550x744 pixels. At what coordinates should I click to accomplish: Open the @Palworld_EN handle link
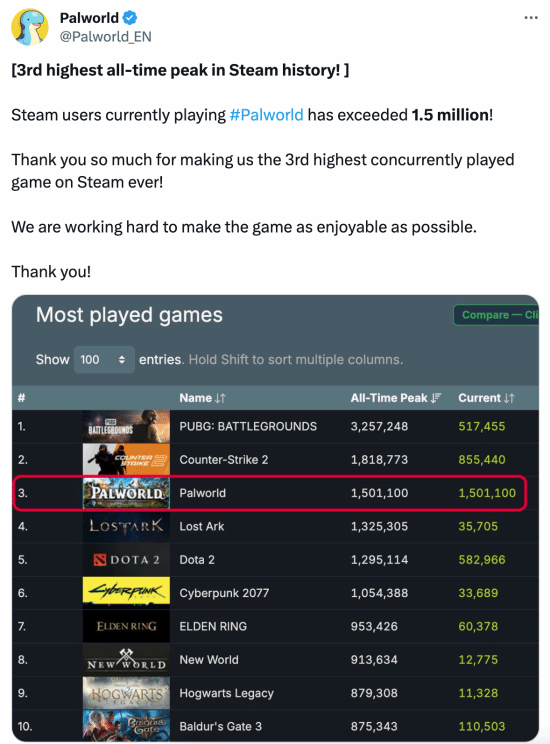[105, 37]
